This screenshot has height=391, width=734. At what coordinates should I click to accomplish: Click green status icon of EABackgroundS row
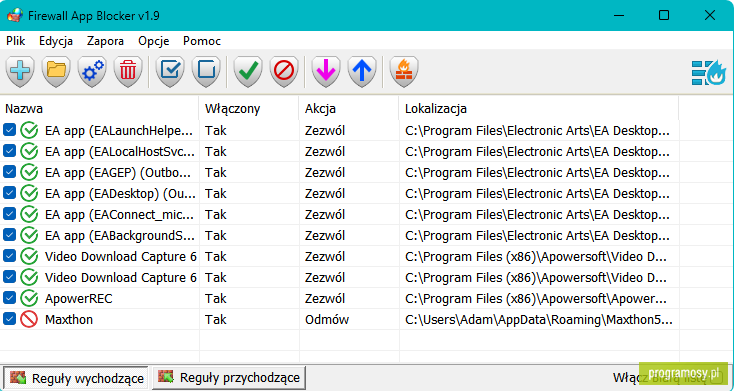pos(29,236)
